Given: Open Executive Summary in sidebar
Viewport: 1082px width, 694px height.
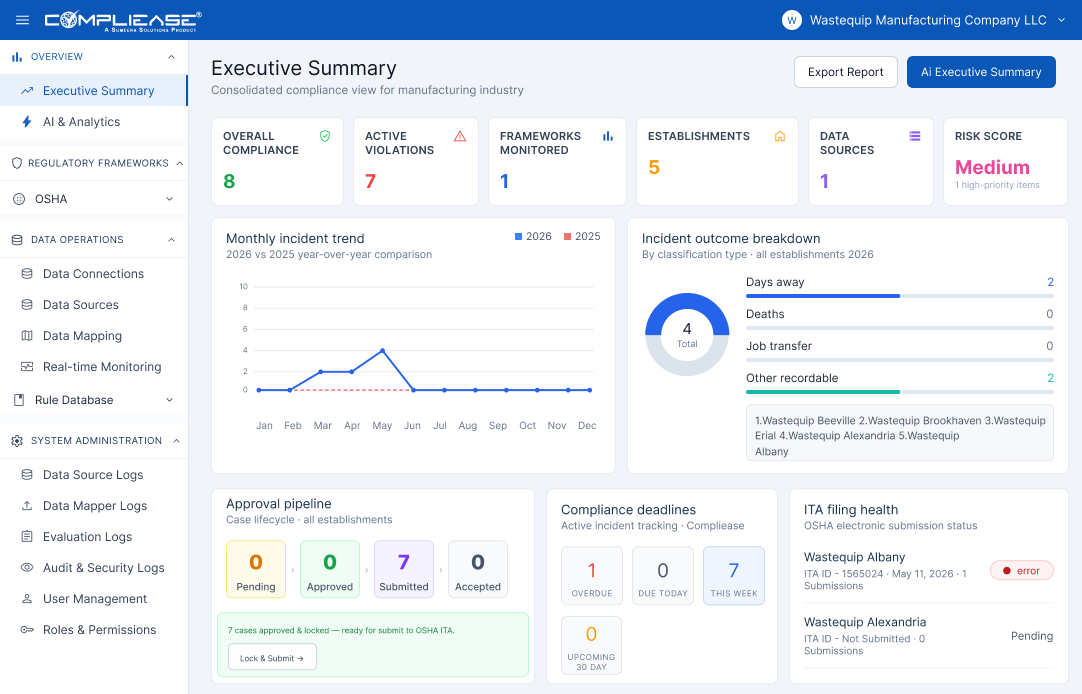Looking at the screenshot, I should click(x=93, y=90).
